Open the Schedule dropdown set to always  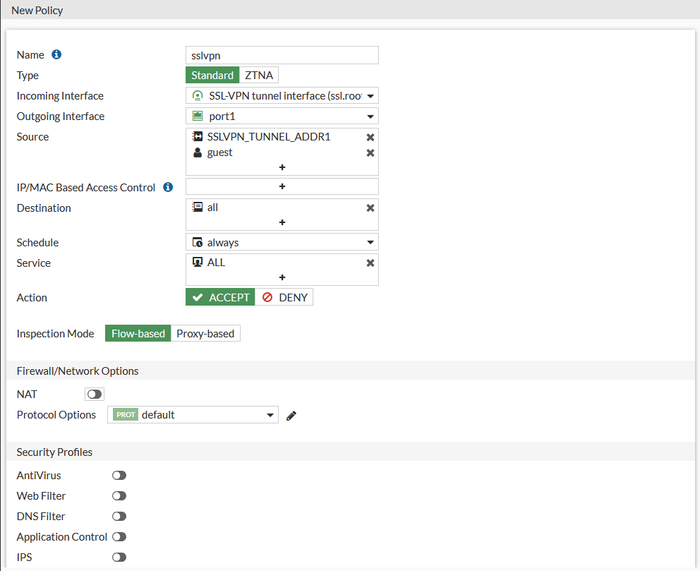pyautogui.click(x=282, y=242)
